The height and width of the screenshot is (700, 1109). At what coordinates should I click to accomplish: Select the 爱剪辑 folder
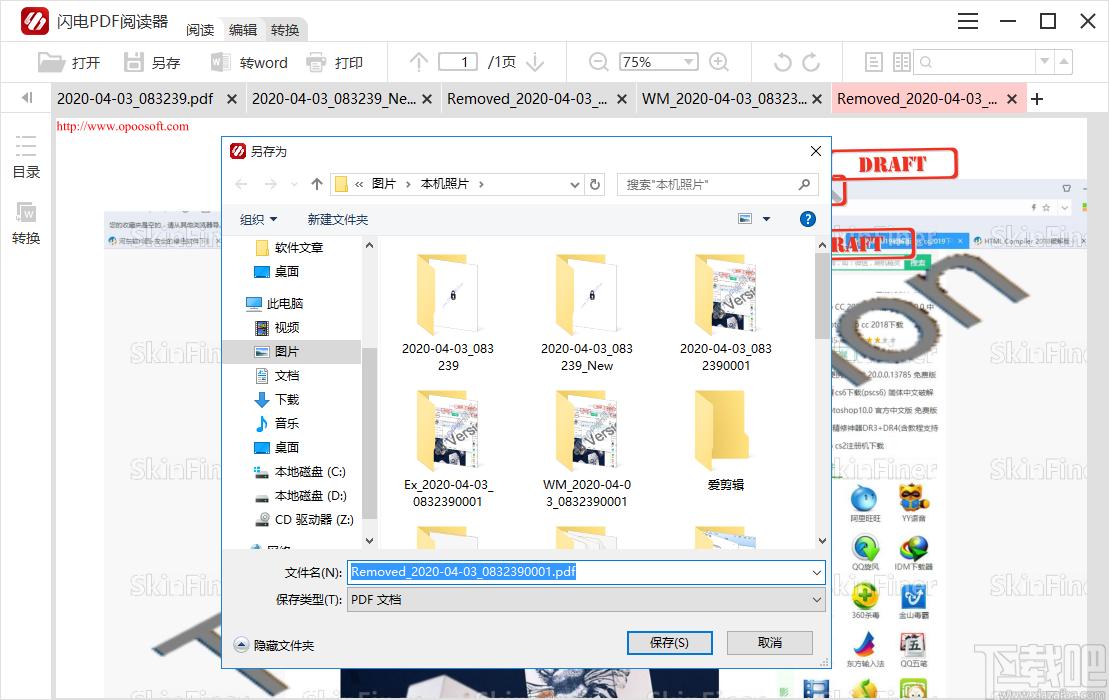[726, 442]
